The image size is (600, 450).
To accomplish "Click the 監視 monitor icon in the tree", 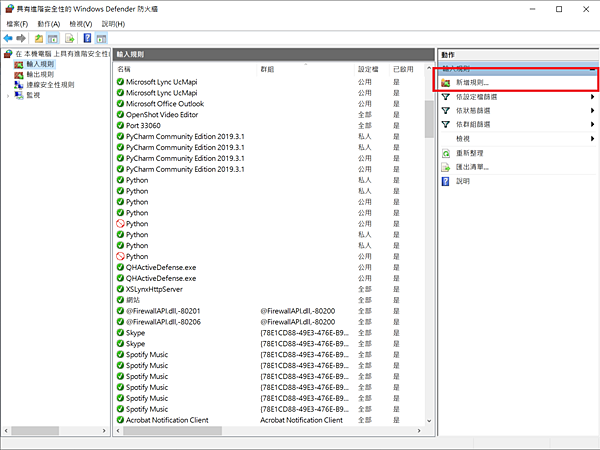I will (x=19, y=95).
